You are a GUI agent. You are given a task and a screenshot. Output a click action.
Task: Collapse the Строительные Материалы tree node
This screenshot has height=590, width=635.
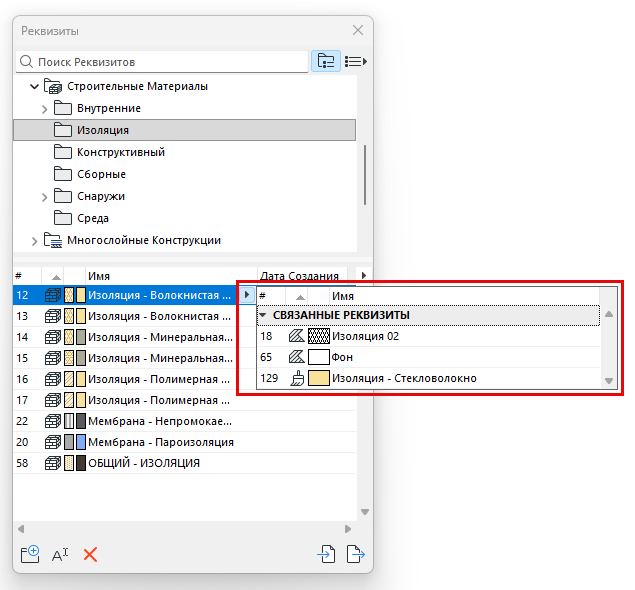point(34,86)
